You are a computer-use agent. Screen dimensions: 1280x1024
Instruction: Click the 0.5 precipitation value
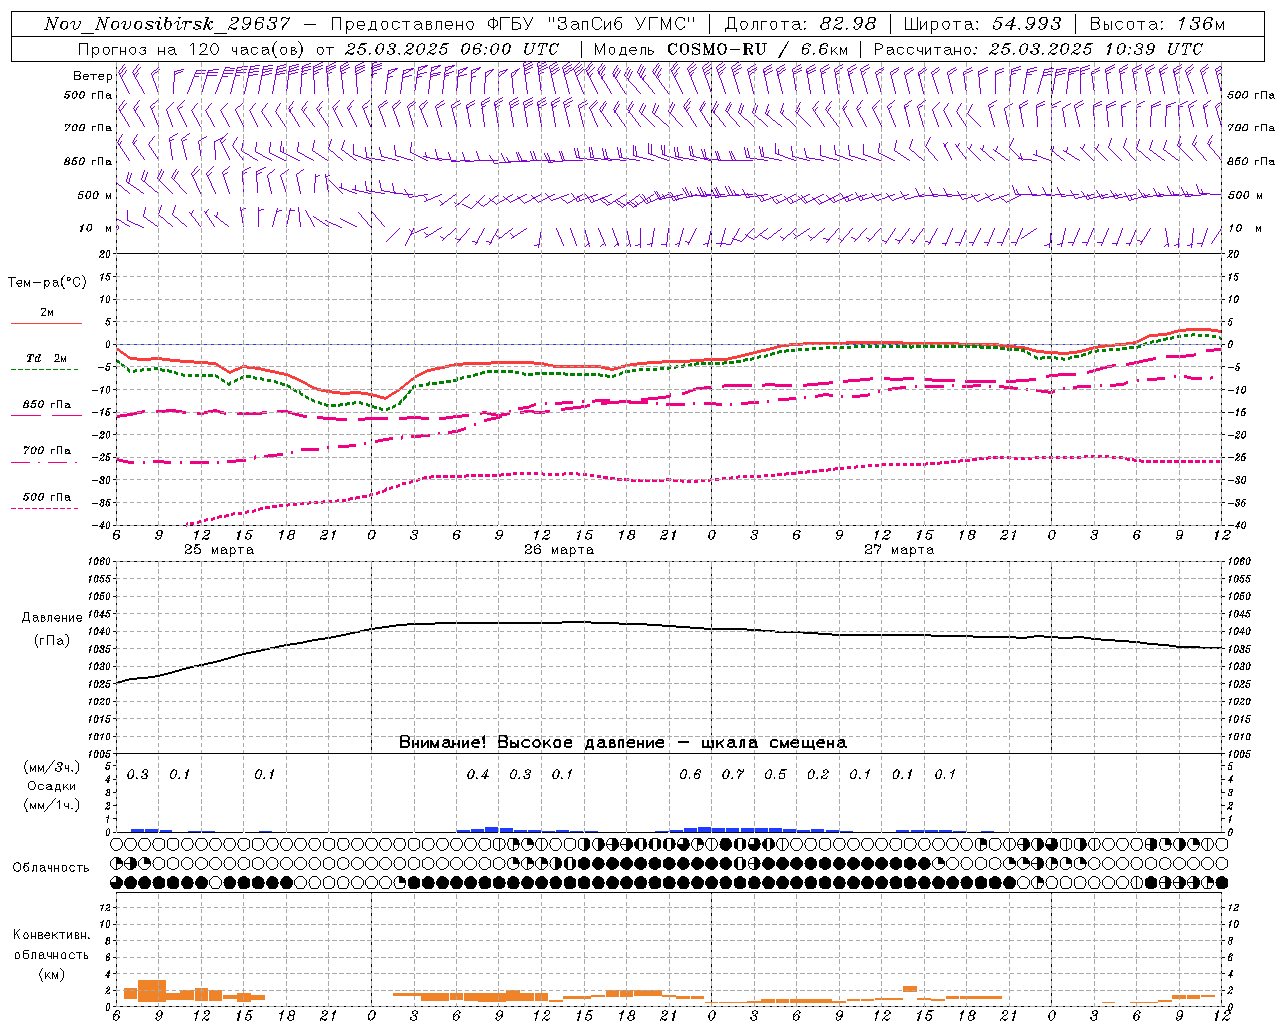(775, 775)
